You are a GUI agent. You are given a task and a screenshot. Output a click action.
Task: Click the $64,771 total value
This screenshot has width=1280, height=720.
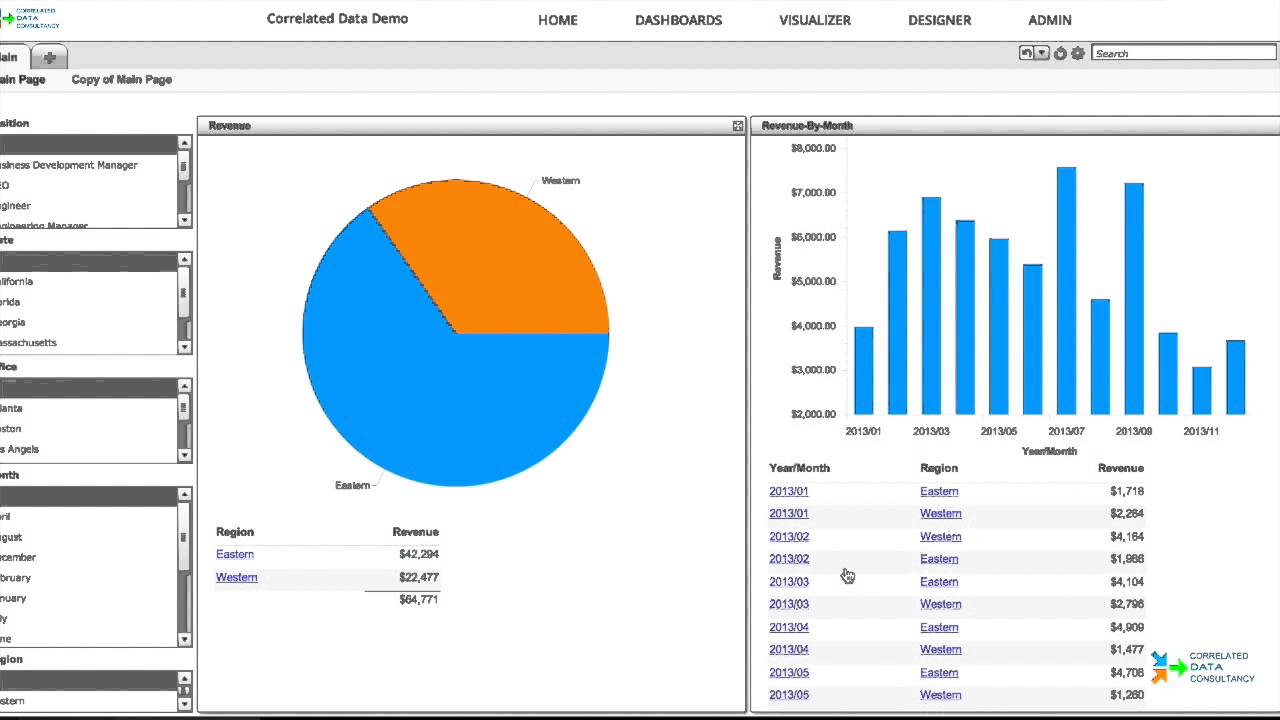click(419, 599)
